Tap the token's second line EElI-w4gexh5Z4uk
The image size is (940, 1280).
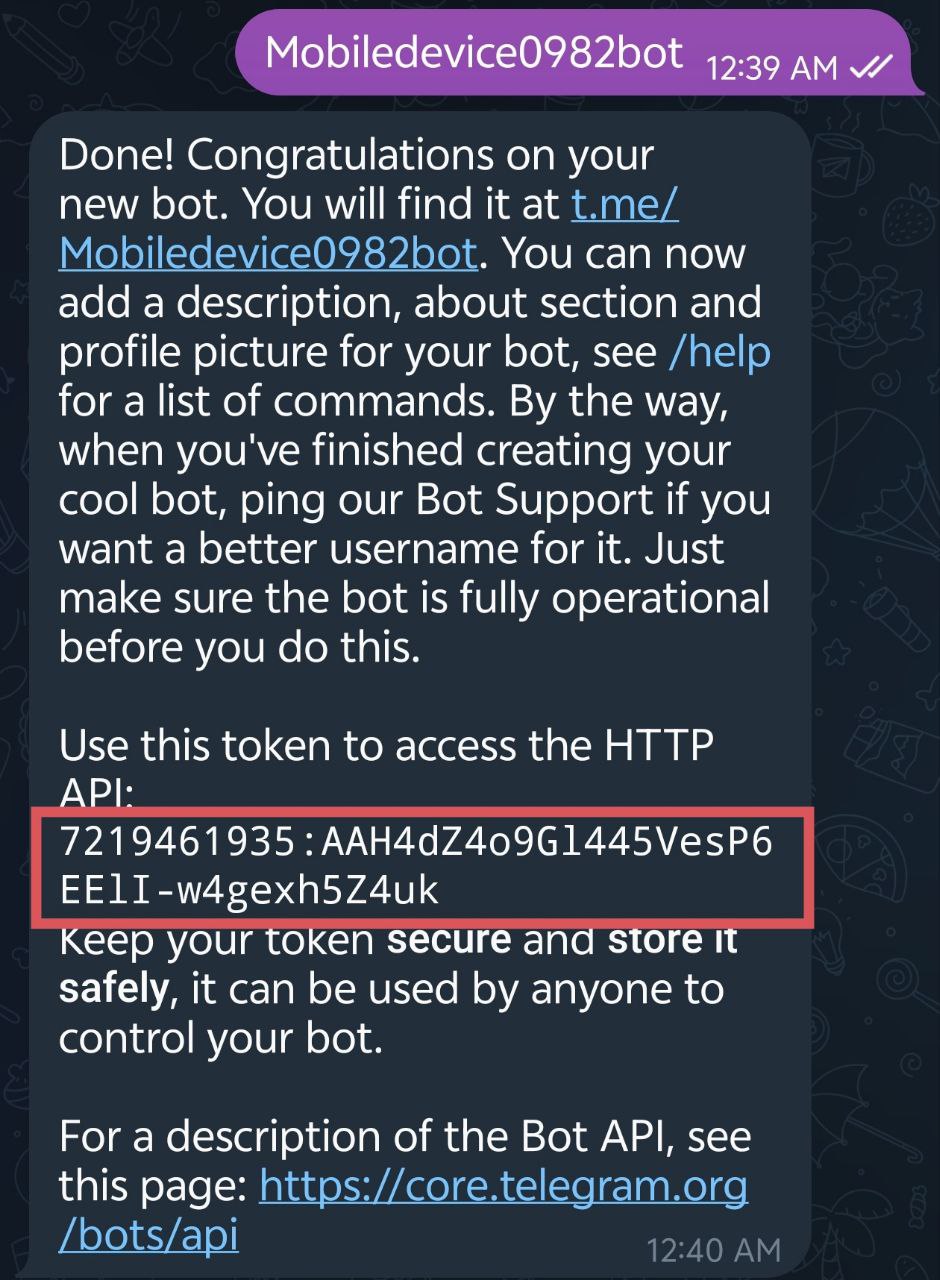pos(249,889)
